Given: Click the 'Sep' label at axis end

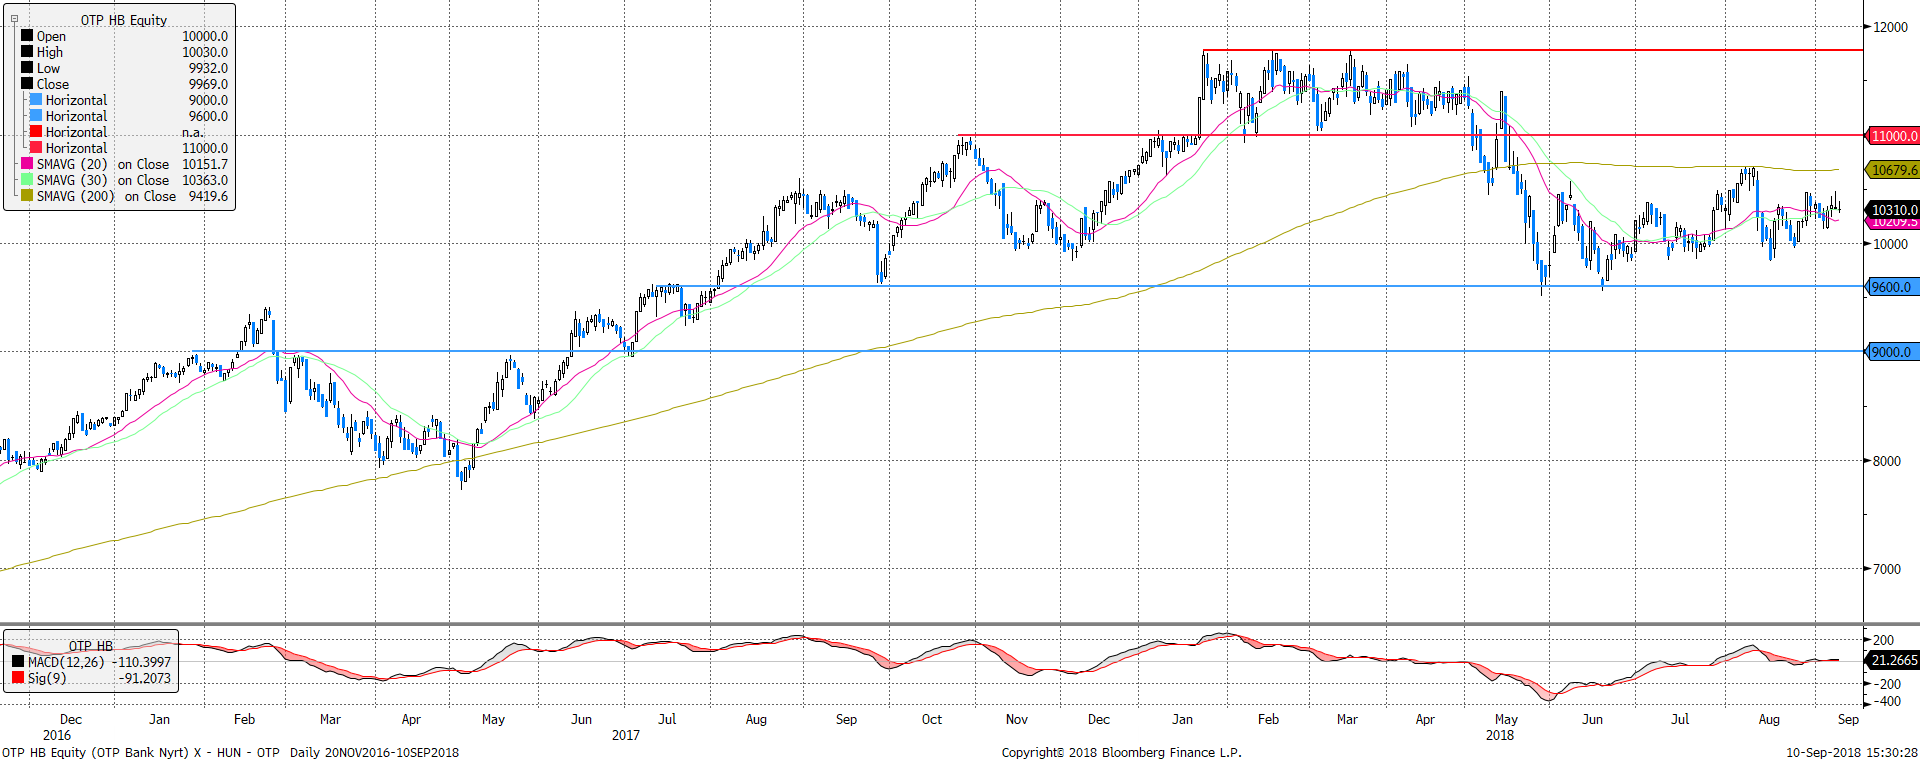Looking at the screenshot, I should (1848, 719).
